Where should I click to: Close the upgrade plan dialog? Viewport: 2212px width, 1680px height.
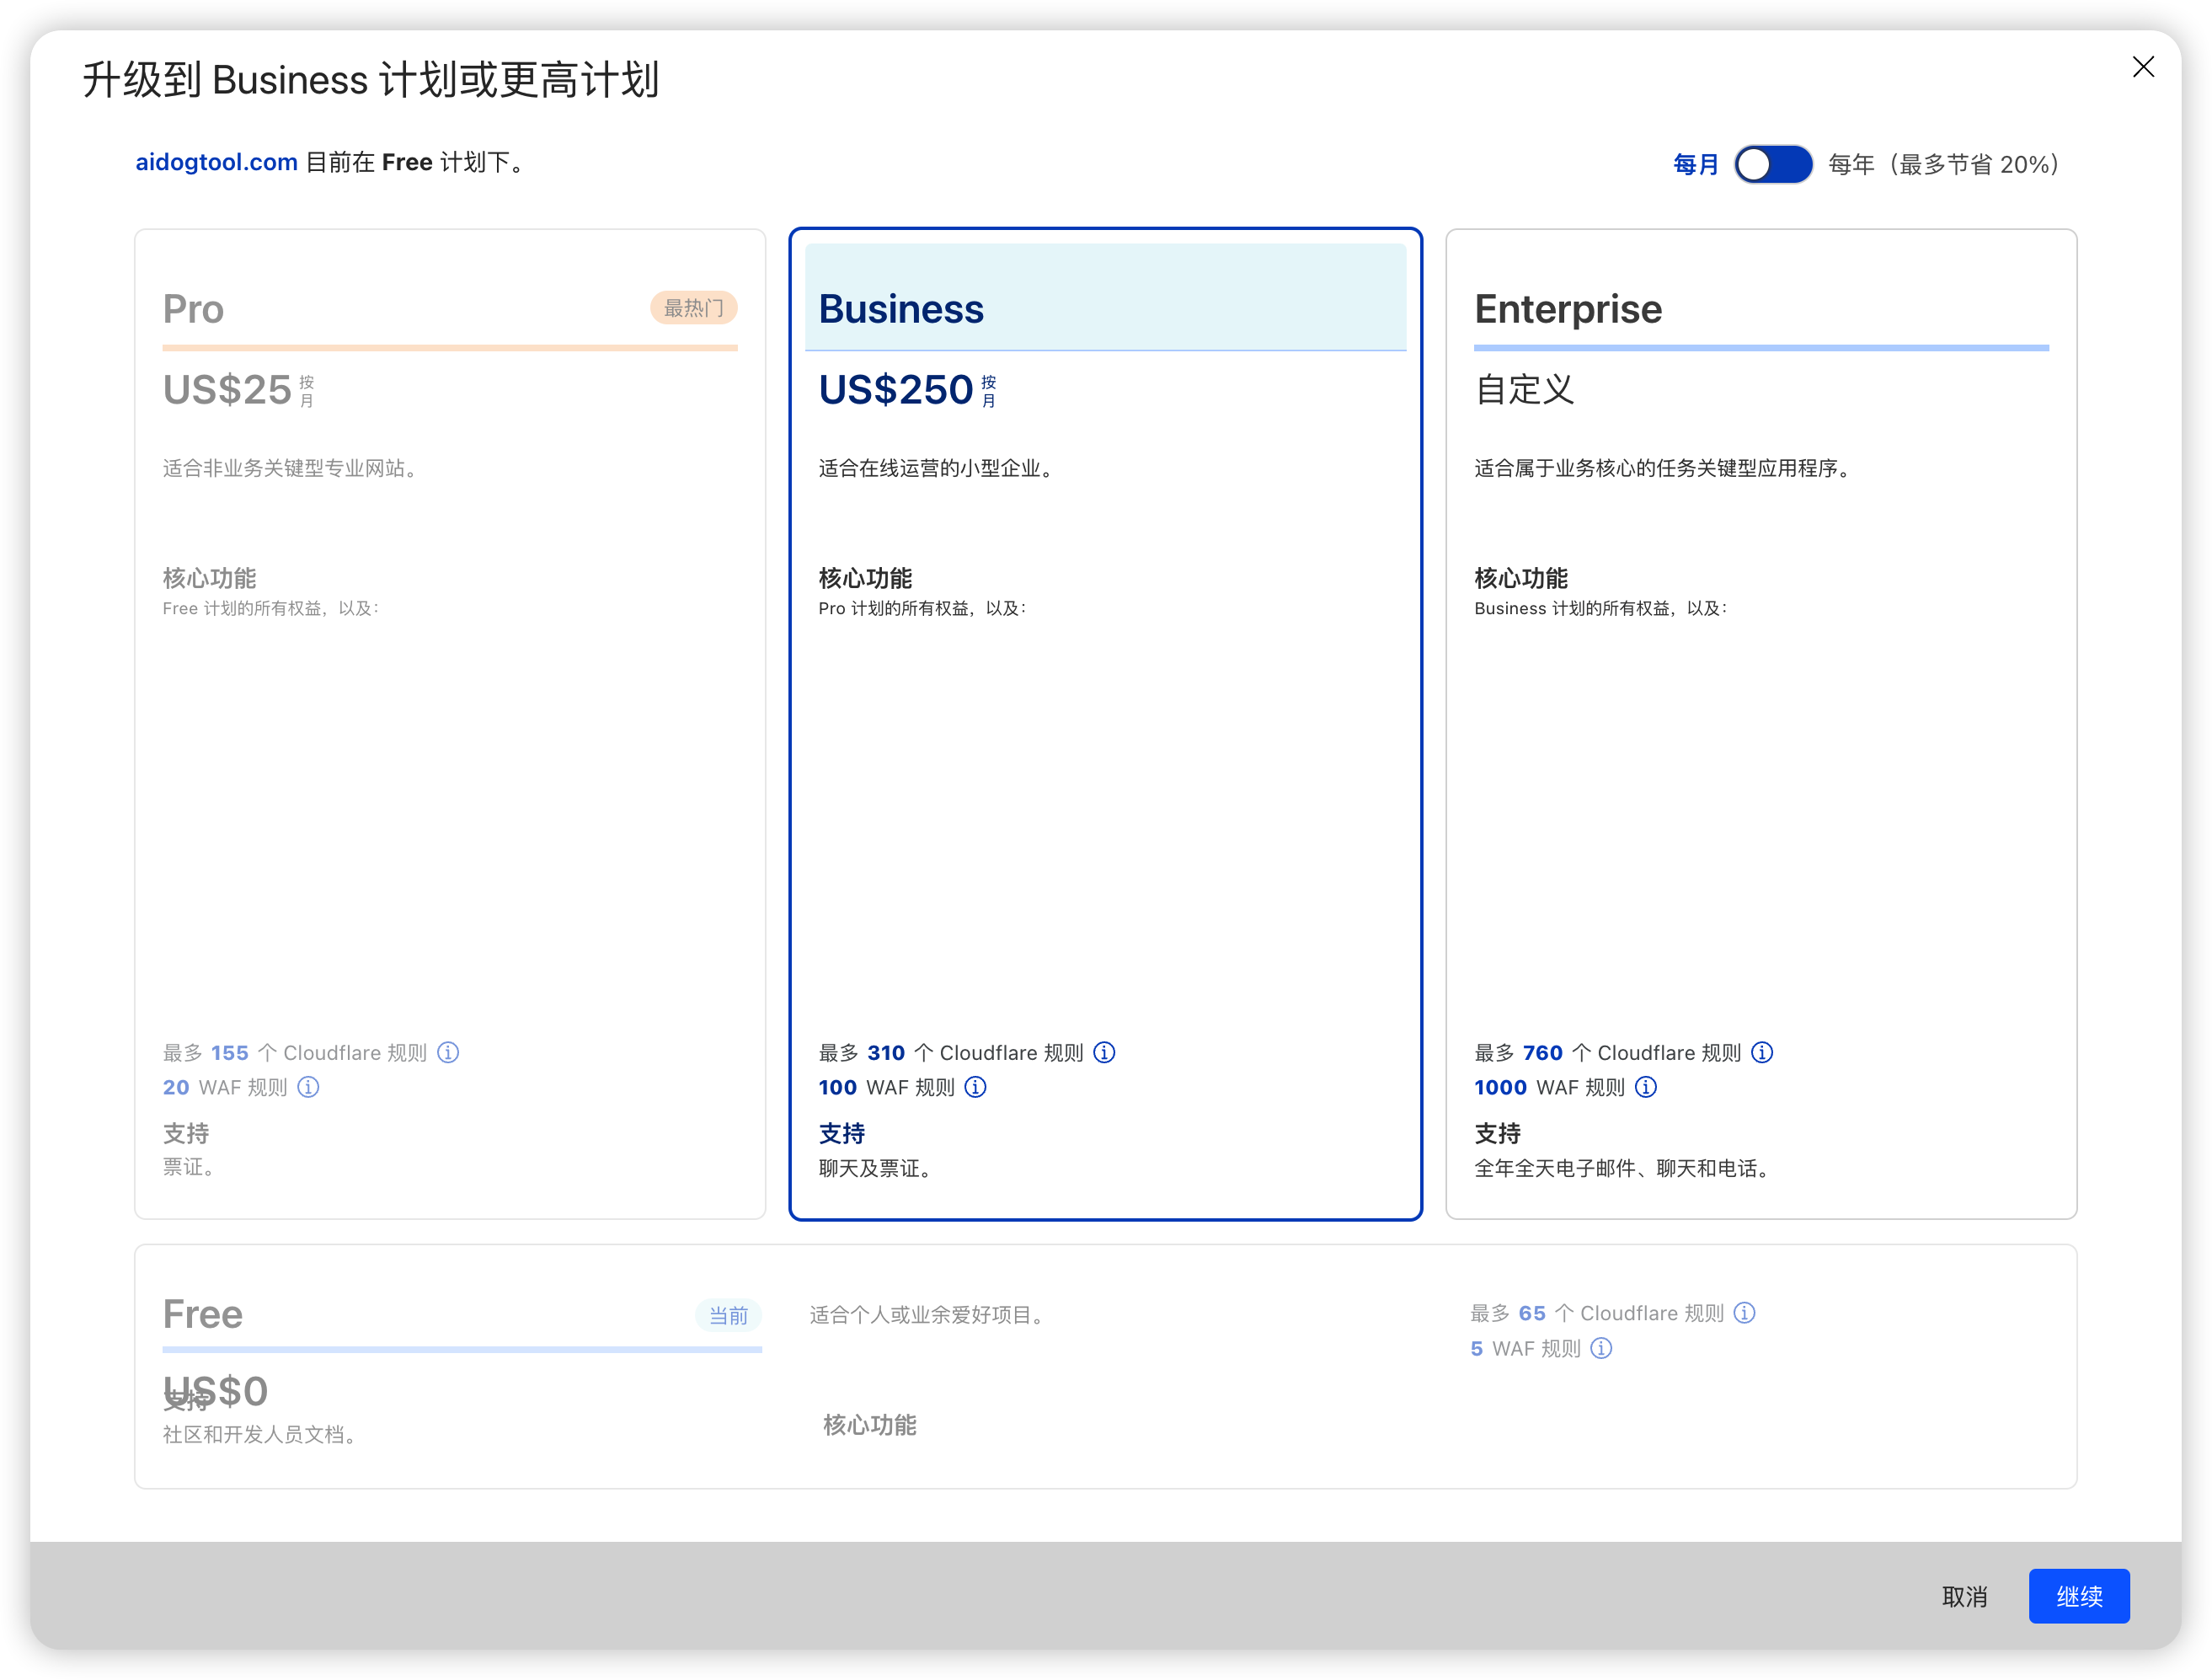click(x=2143, y=67)
